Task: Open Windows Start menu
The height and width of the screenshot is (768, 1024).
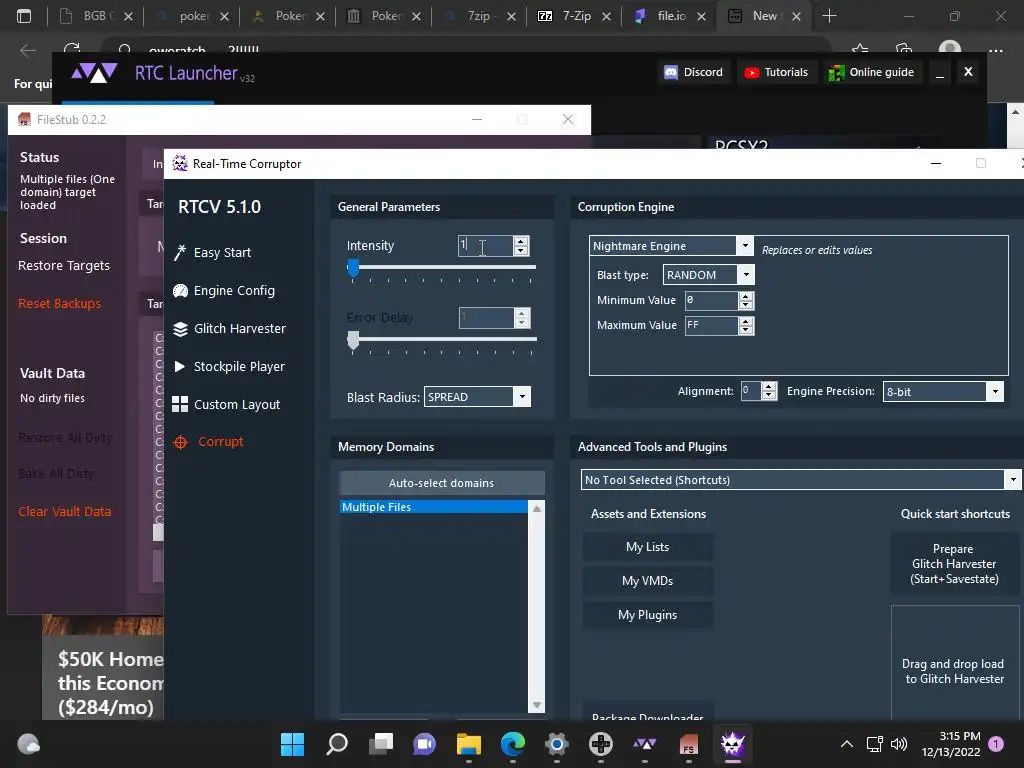Action: tap(293, 744)
